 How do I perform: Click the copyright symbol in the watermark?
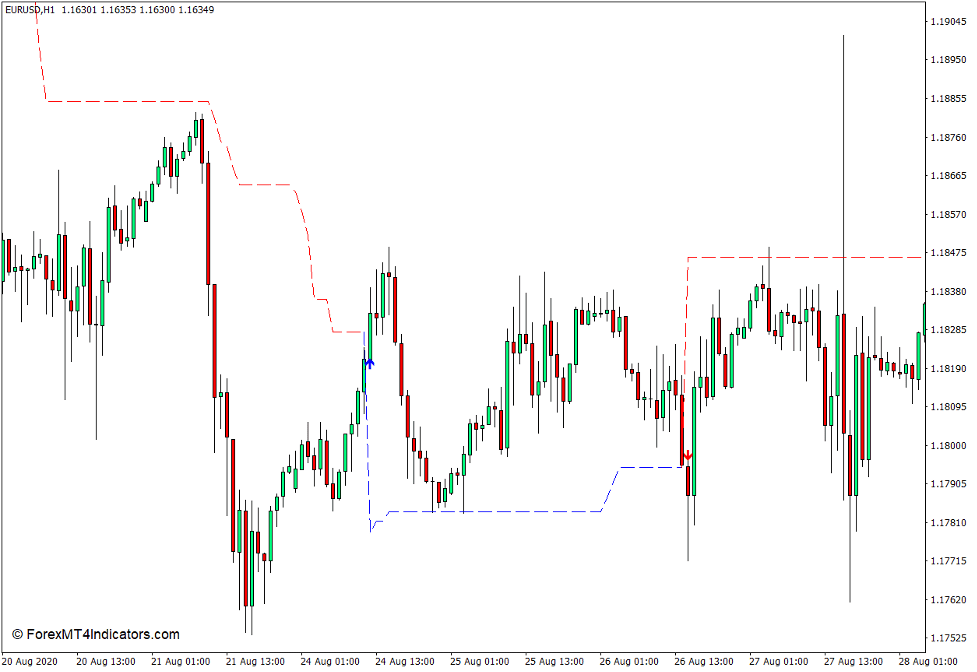[17, 635]
